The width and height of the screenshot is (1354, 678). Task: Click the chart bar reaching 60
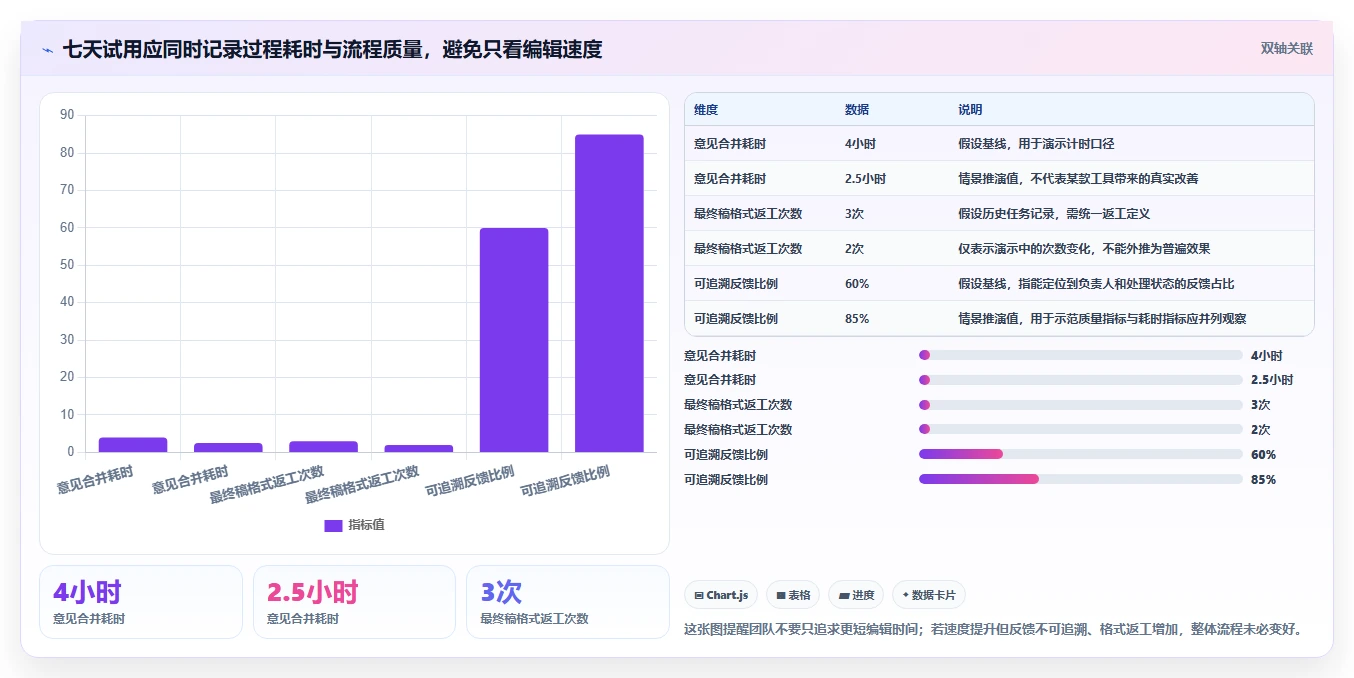tap(514, 340)
